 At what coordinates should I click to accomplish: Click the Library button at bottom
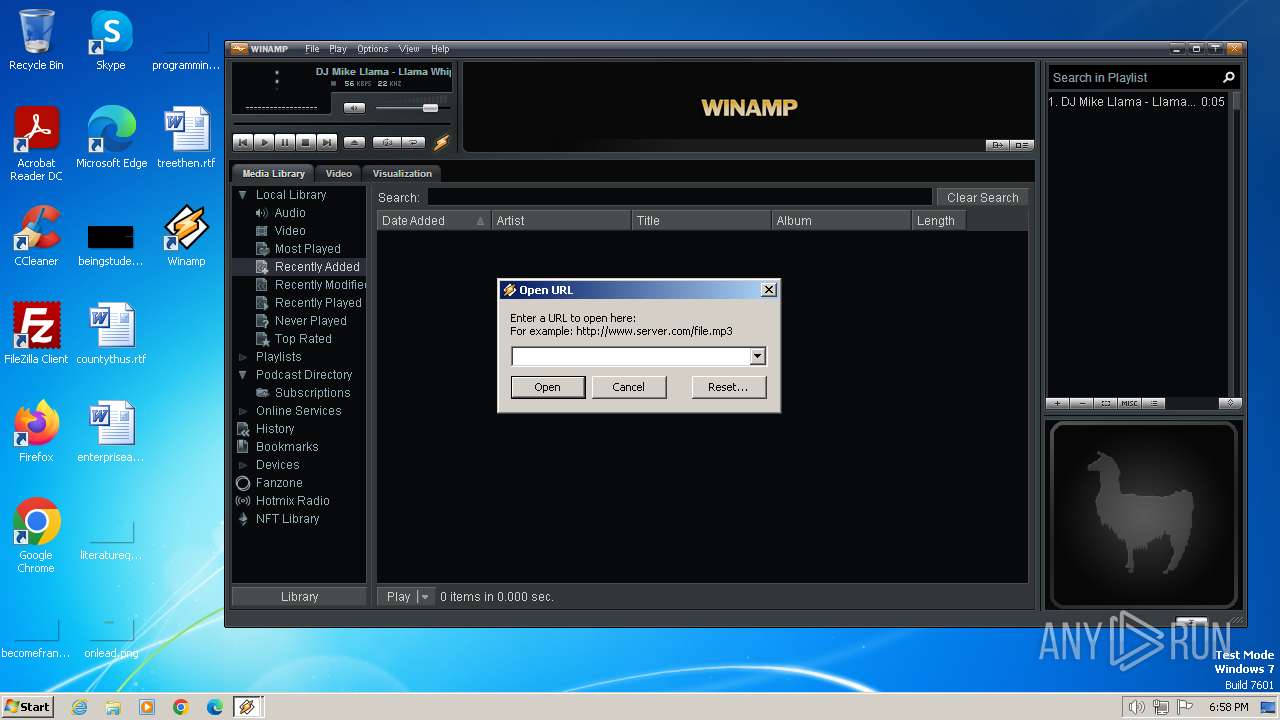[x=299, y=597]
